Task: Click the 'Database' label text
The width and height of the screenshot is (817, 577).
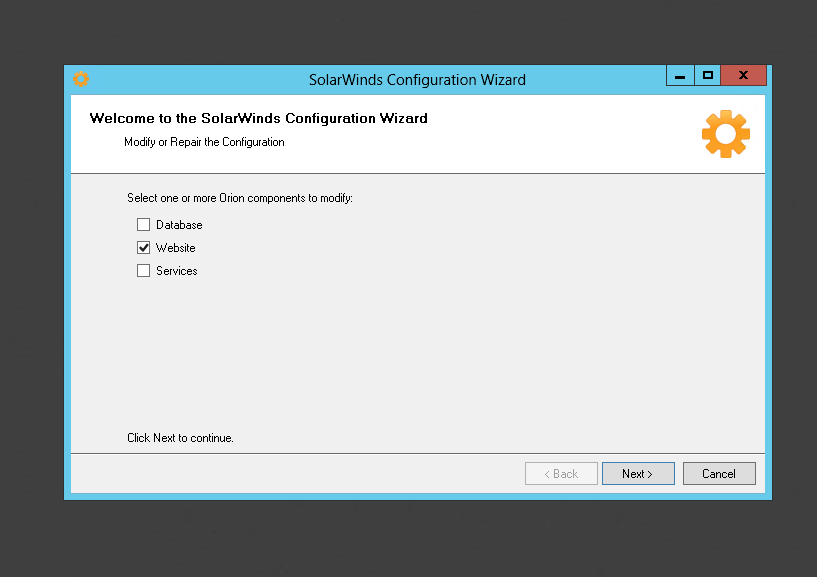Action: point(179,225)
